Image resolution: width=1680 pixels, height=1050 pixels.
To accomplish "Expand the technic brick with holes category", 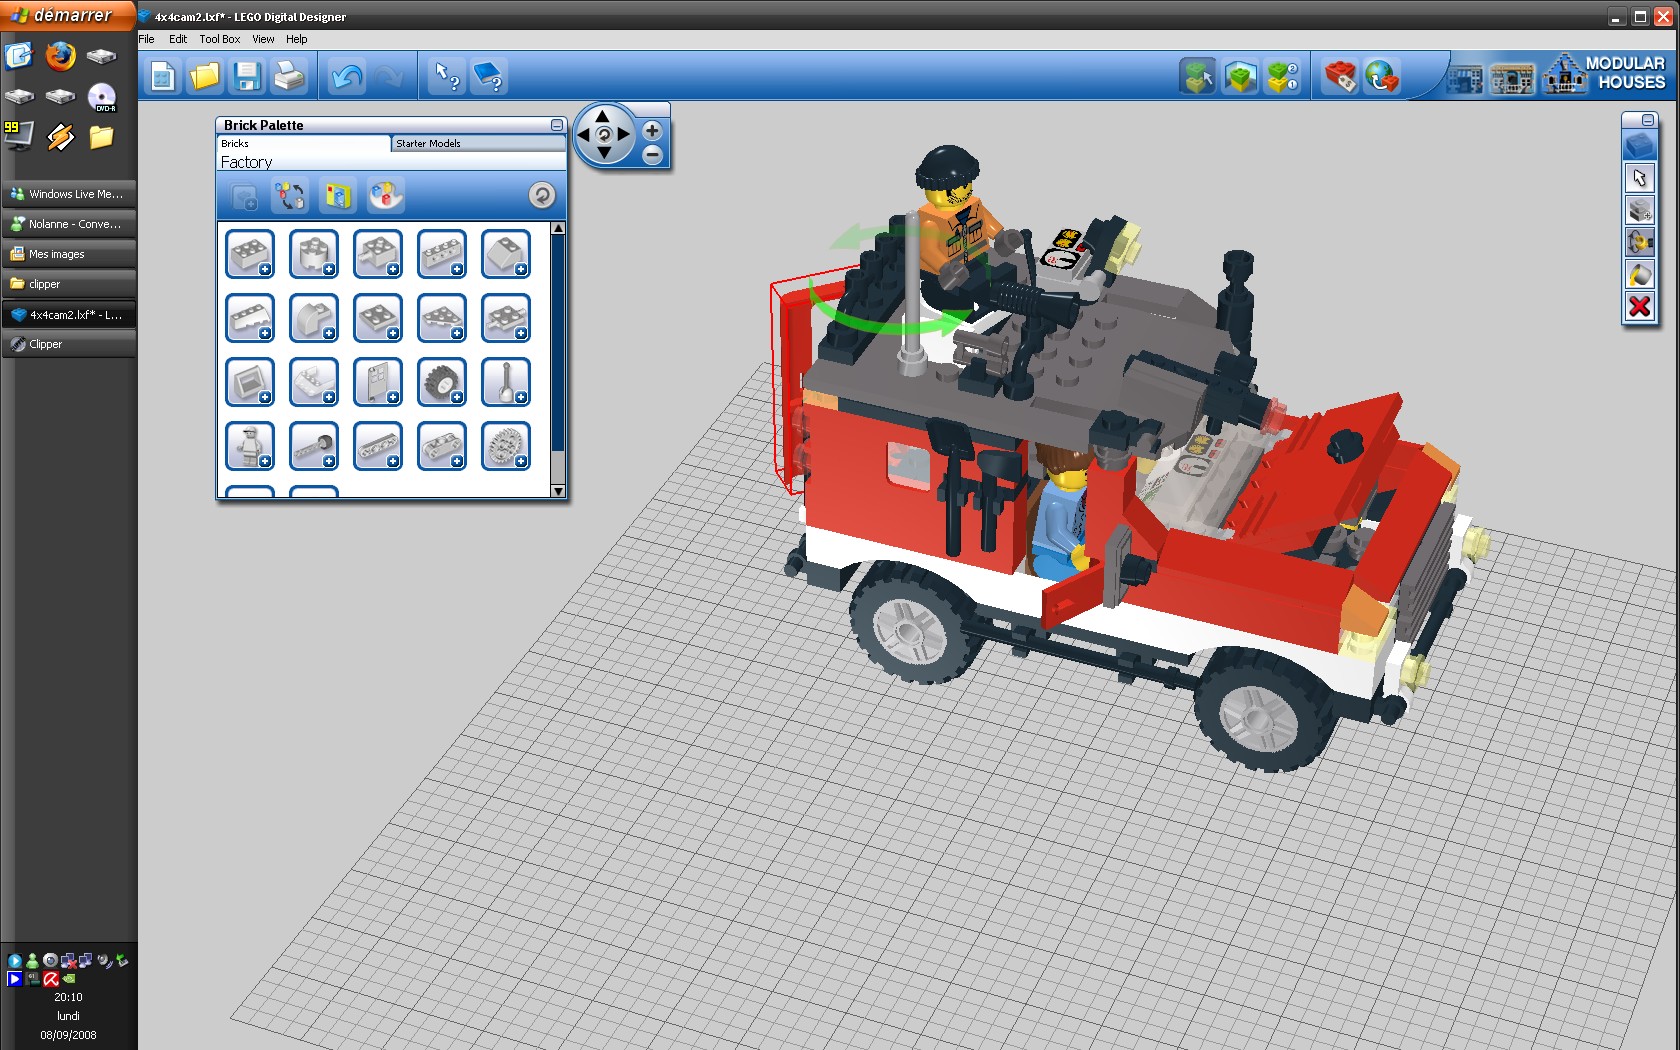I will coord(442,254).
